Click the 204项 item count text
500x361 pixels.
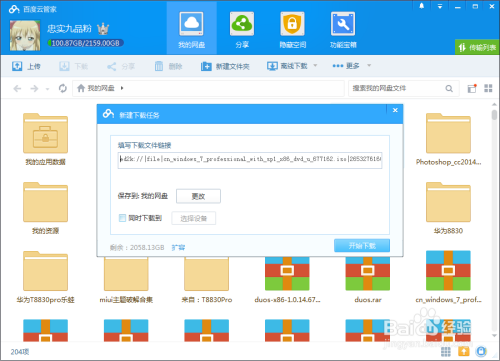20,352
